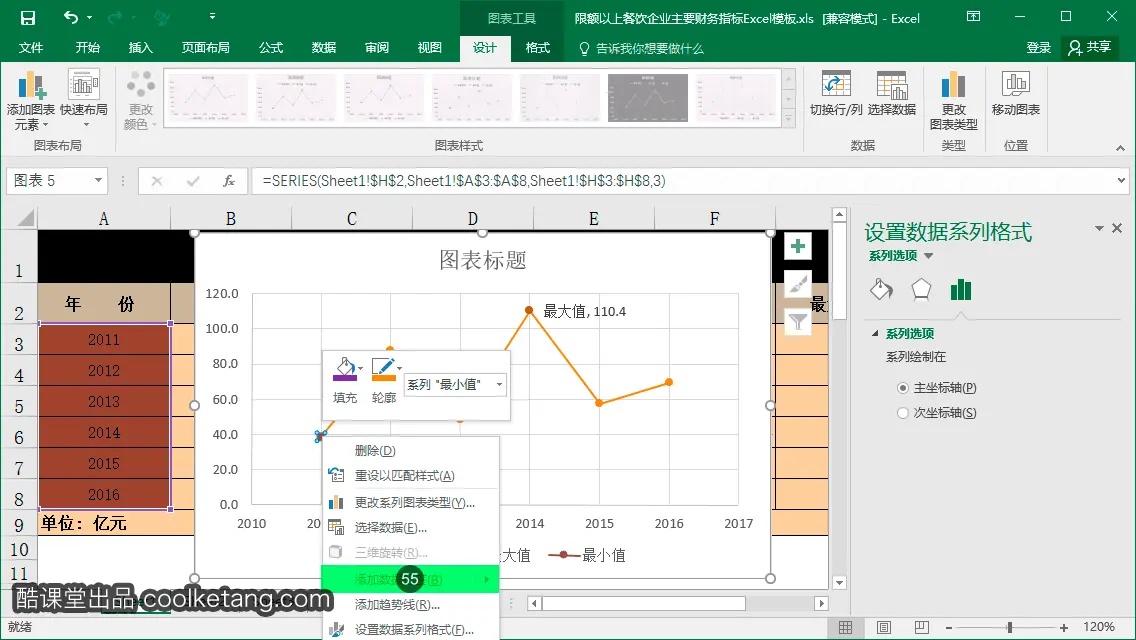Viewport: 1136px width, 640px height.
Task: Choose Select Data in context menu
Action: [410, 528]
